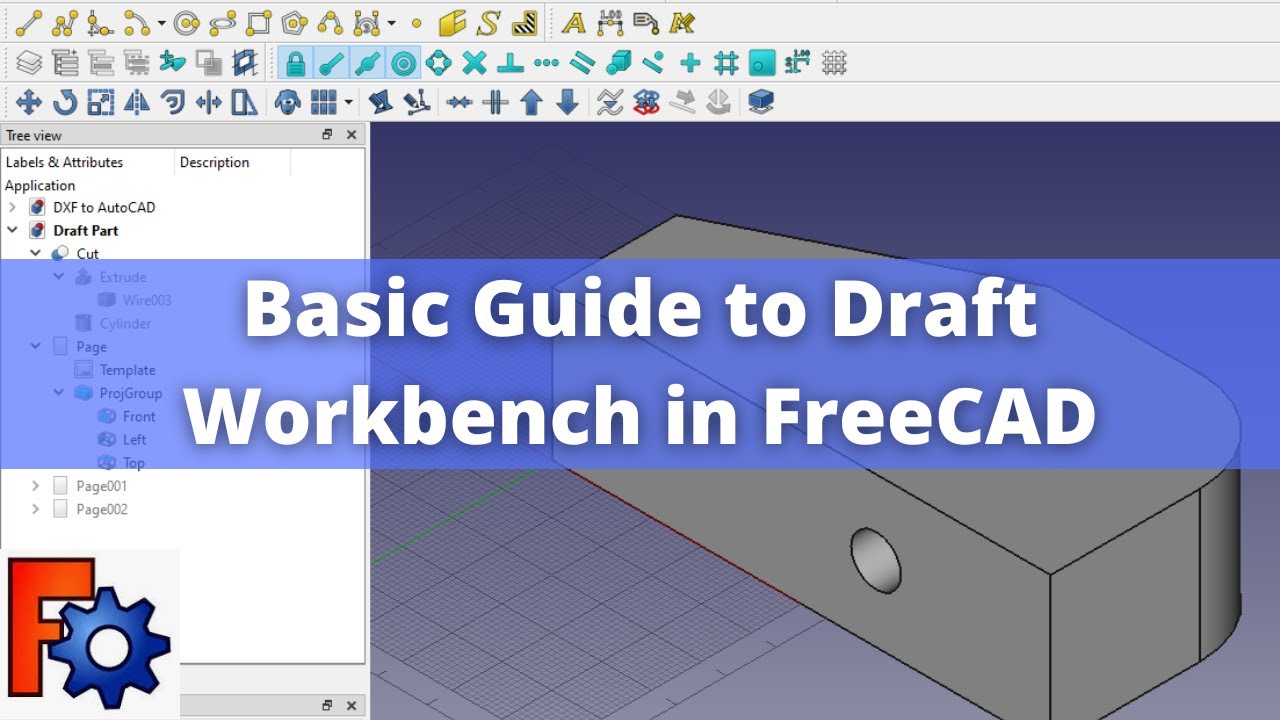Select the Polyline wire tool
Viewport: 1280px width, 720px height.
pyautogui.click(x=64, y=22)
